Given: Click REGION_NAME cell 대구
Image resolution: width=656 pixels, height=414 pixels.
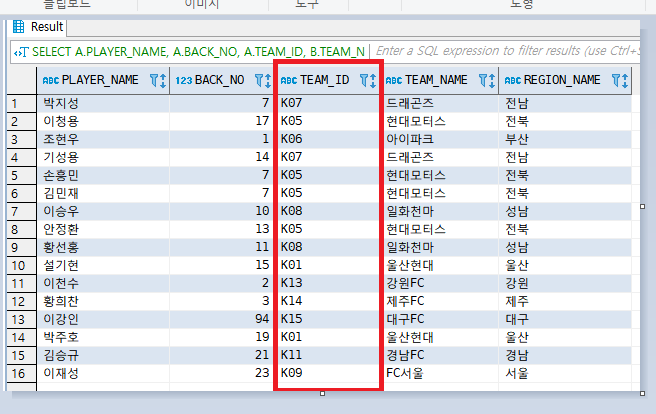Looking at the screenshot, I should (565, 319).
